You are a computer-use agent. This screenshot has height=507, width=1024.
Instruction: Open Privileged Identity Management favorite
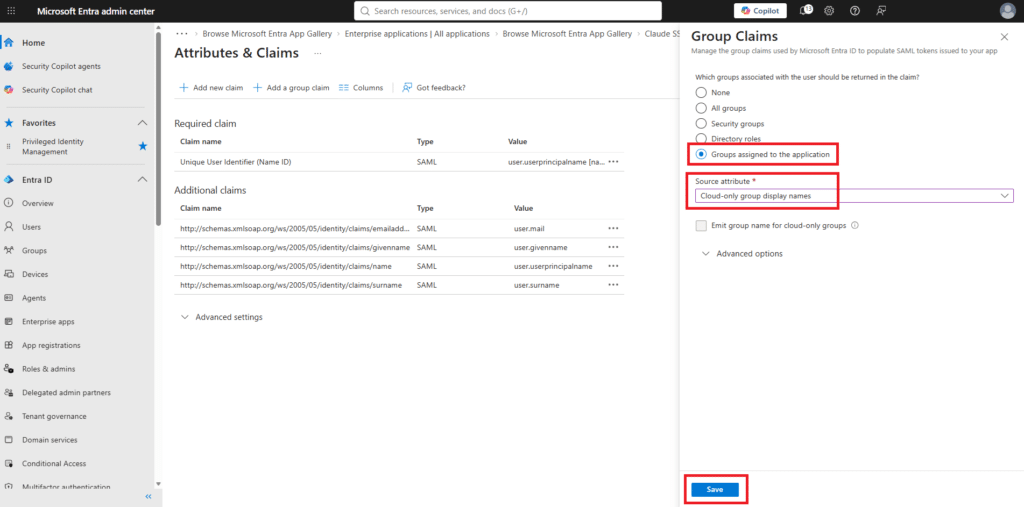53,146
